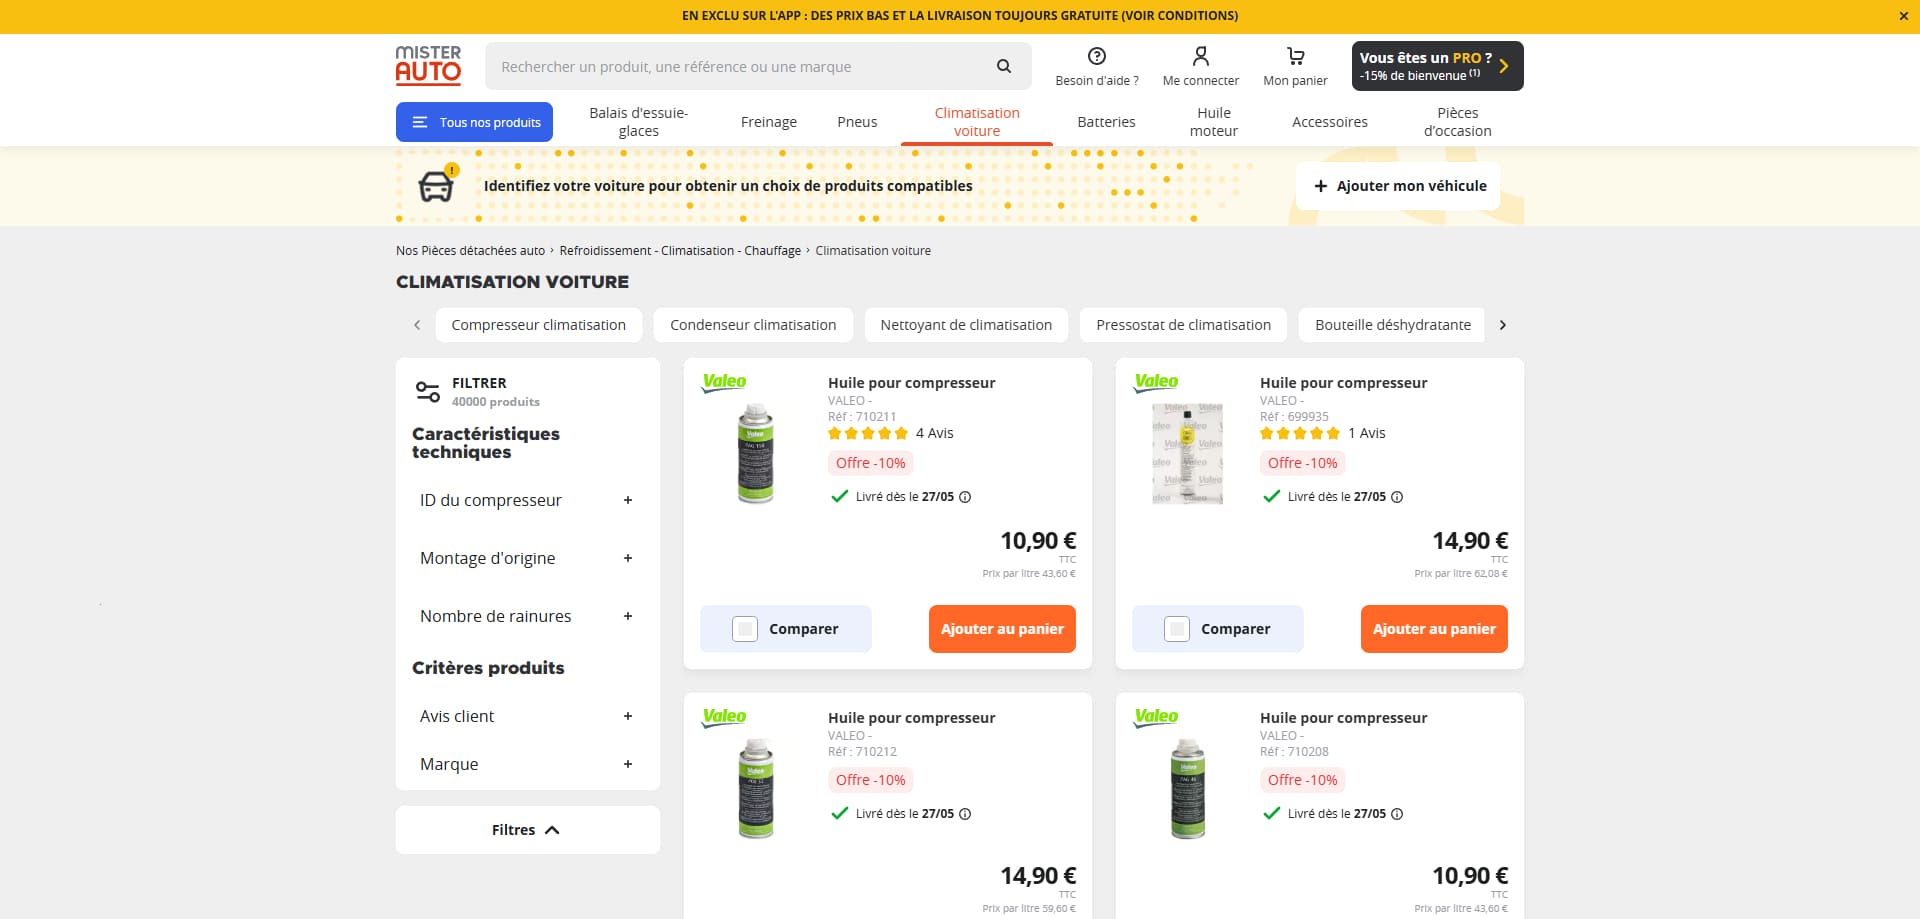The image size is (1920, 919).
Task: Click the car identification icon
Action: point(436,185)
